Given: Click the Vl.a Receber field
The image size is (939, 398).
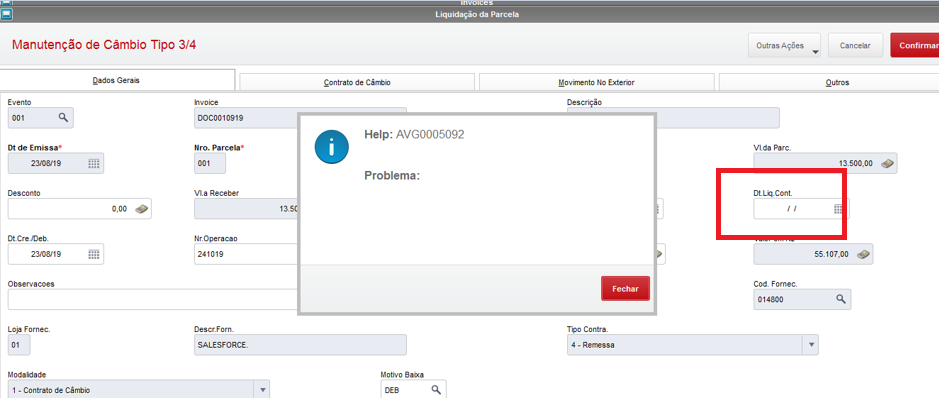Looking at the screenshot, I should pos(246,209).
